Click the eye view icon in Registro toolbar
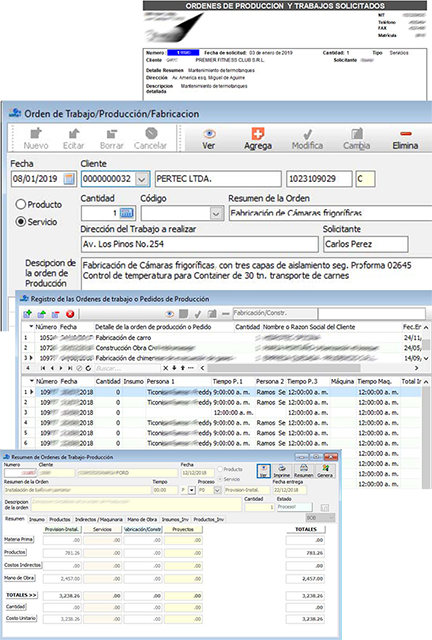 click(169, 314)
